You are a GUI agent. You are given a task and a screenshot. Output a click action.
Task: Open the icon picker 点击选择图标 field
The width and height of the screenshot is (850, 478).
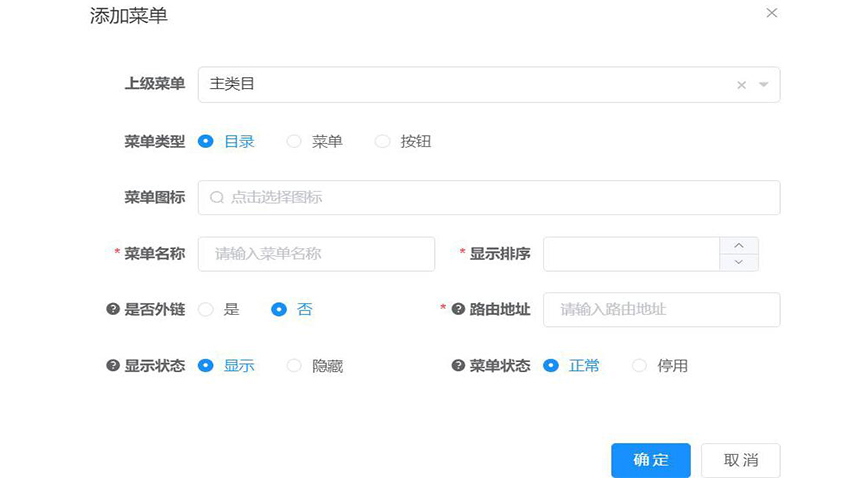pos(488,197)
